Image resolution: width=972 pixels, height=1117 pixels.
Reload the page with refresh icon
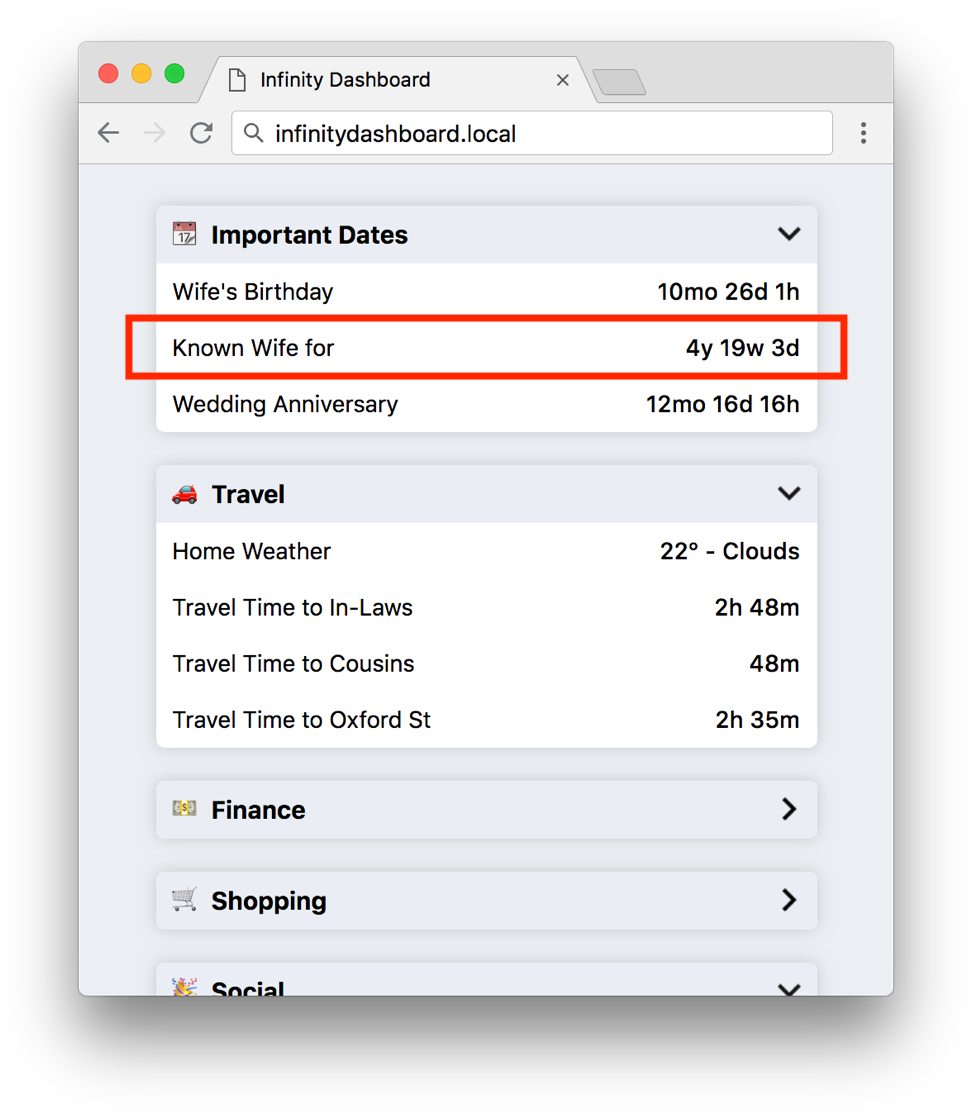pos(201,133)
